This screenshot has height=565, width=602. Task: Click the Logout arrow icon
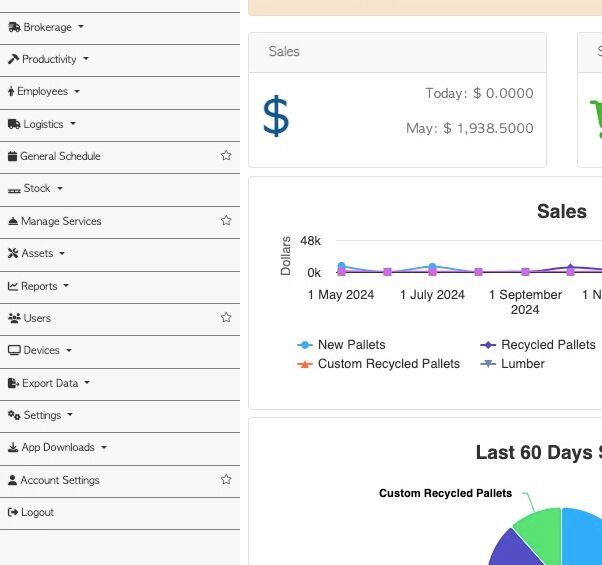tap(13, 512)
